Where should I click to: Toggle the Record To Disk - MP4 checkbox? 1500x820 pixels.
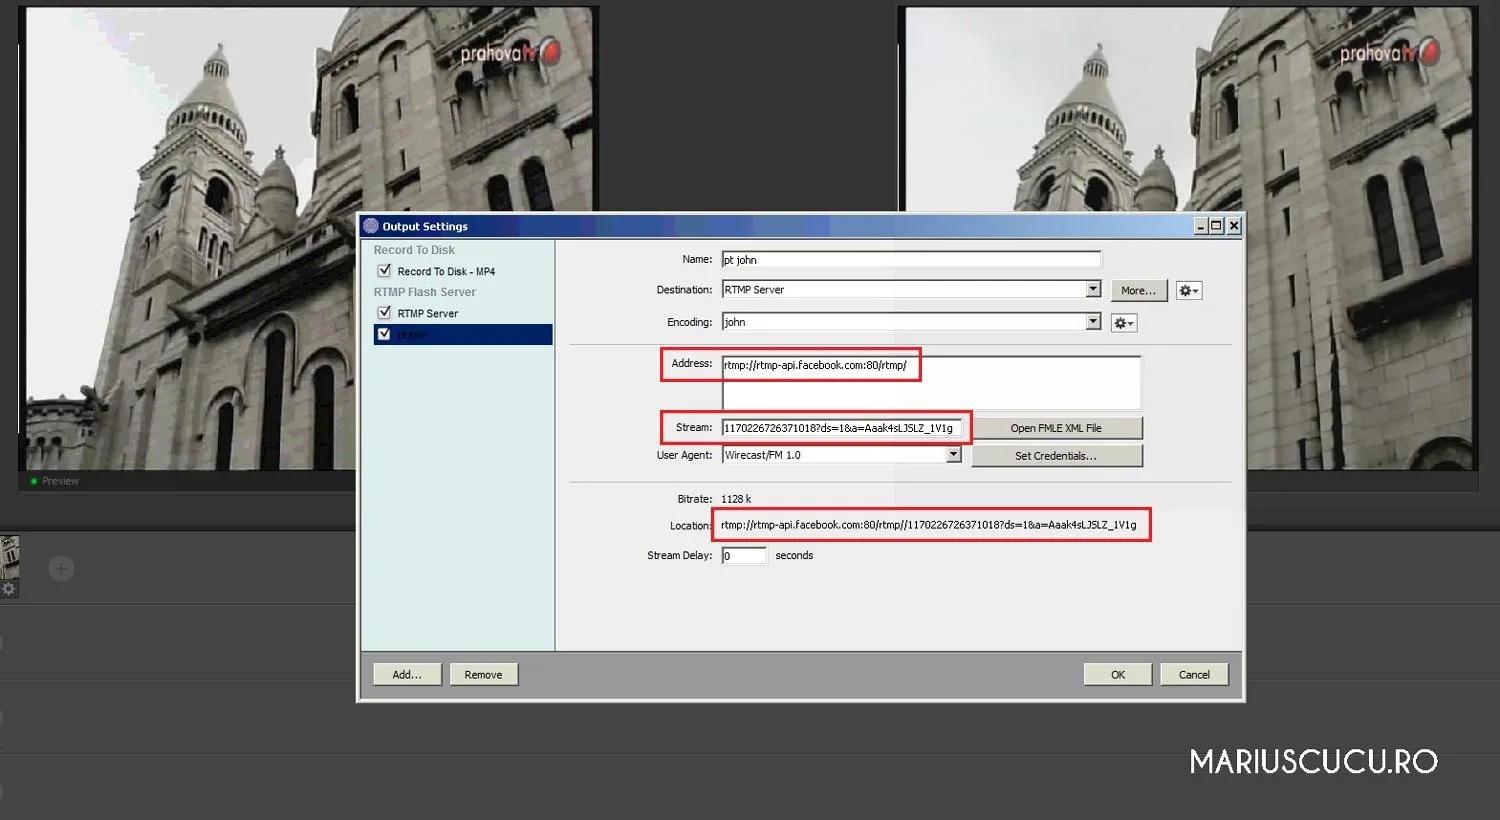click(384, 271)
